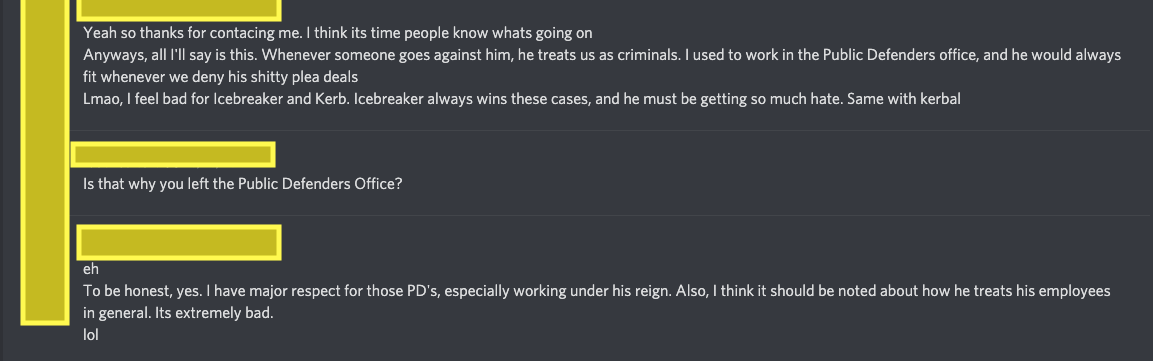1153x361 pixels.
Task: Click 'Same with kerbal' sentence
Action: pos(904,99)
